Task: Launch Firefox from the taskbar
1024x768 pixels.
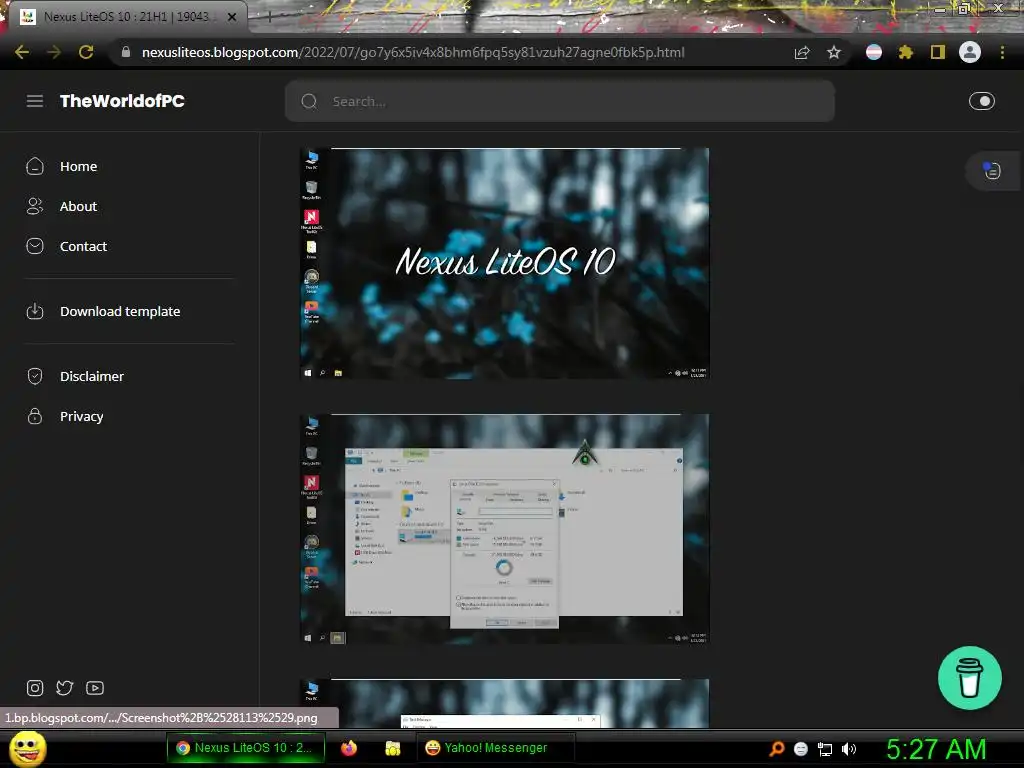Action: click(x=349, y=748)
